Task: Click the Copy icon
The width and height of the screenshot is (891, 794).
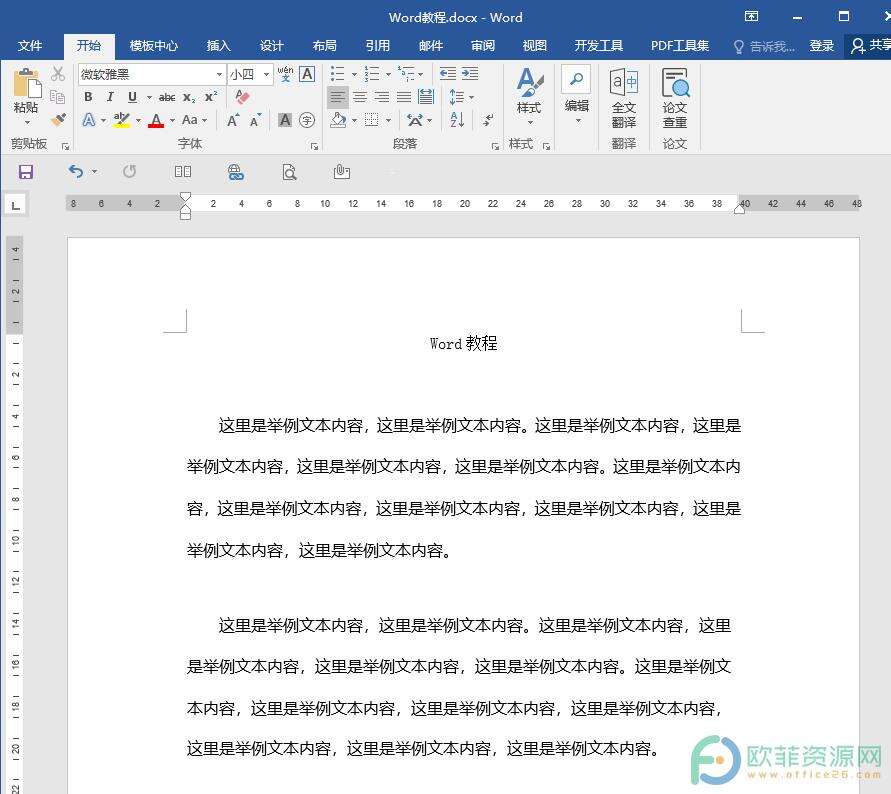Action: (57, 97)
